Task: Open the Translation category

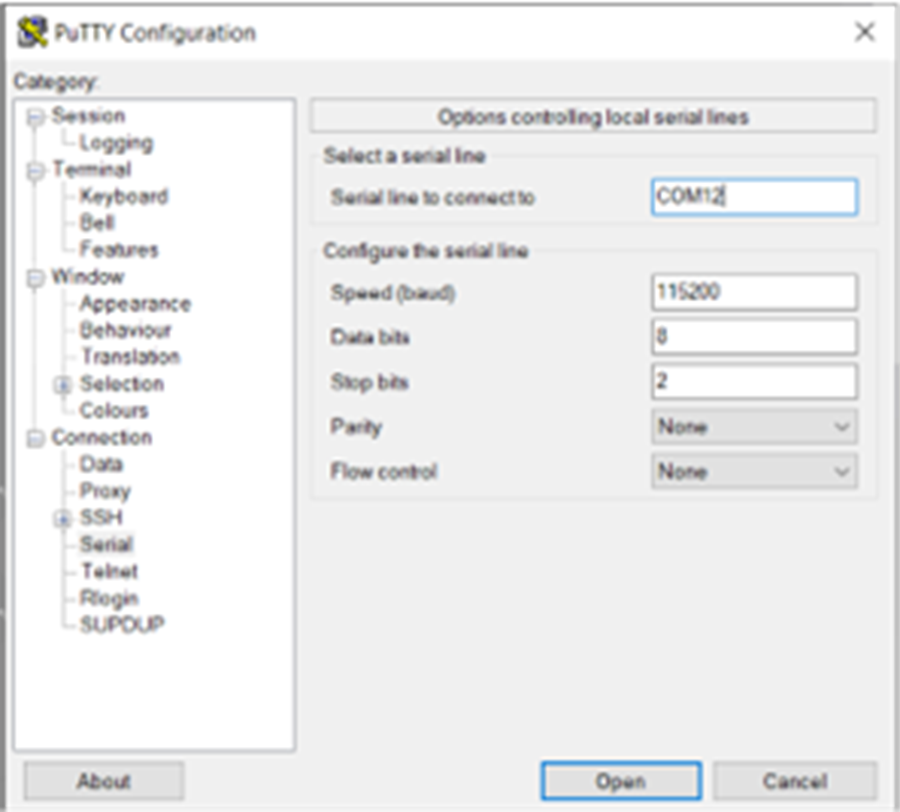Action: tap(130, 357)
